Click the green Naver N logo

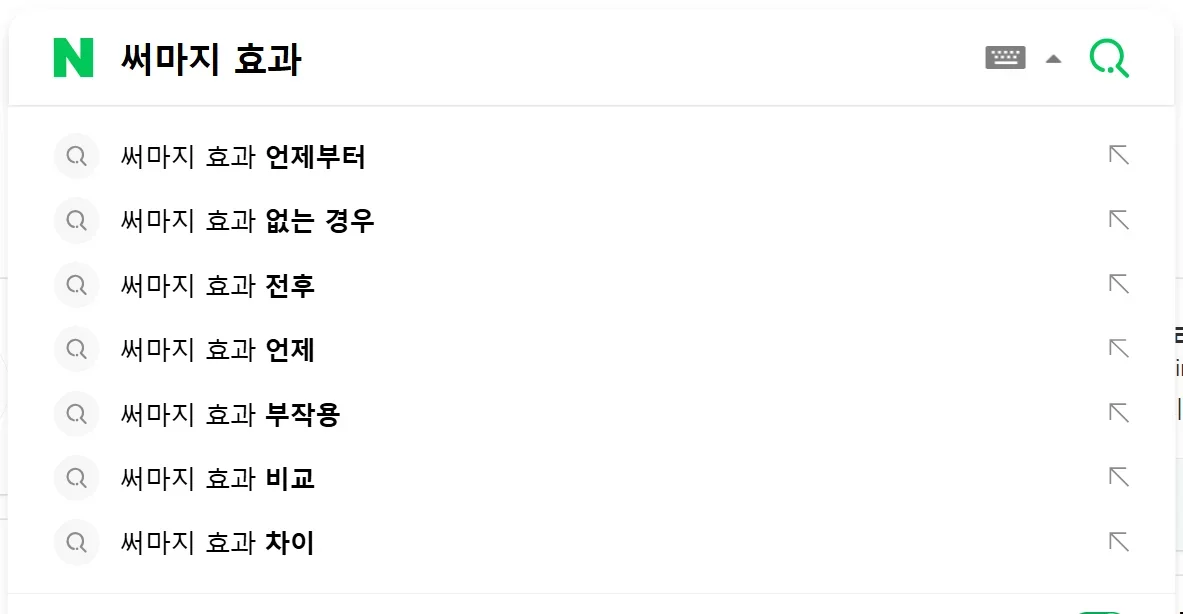[x=73, y=58]
